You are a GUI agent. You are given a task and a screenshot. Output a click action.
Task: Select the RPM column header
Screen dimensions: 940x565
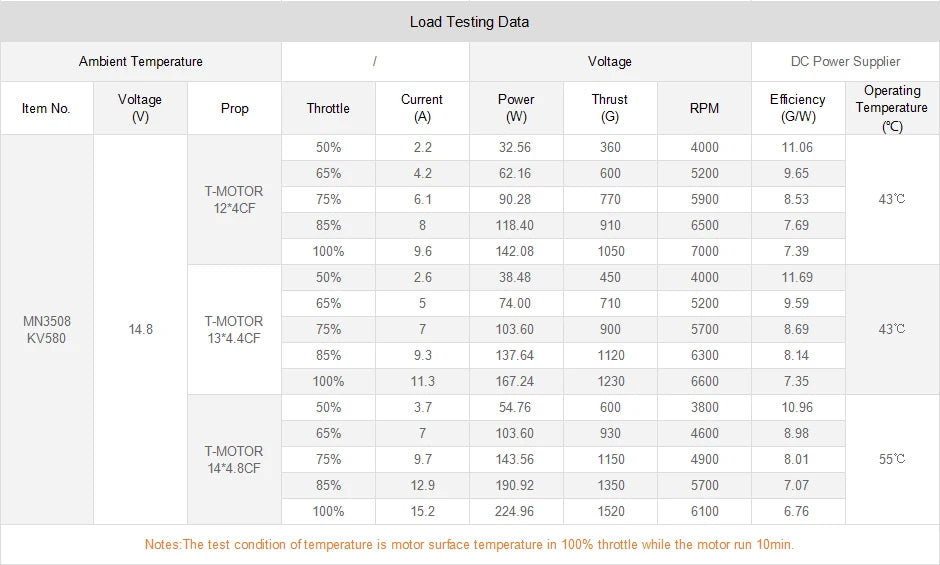[704, 108]
